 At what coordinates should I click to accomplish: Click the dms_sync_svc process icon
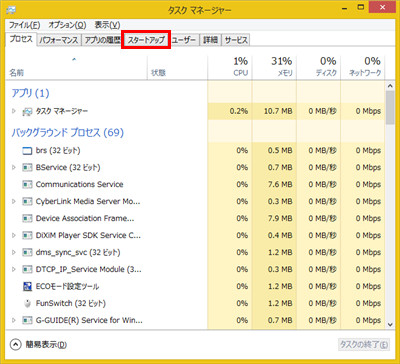click(x=27, y=252)
